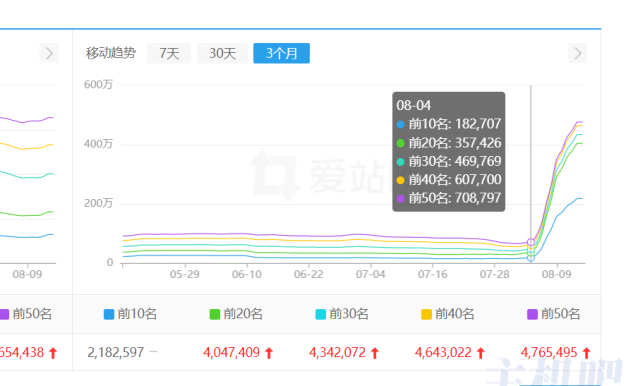Toggle the 前50名 purple legend in mobile chart
The image size is (626, 386).
[x=553, y=314]
